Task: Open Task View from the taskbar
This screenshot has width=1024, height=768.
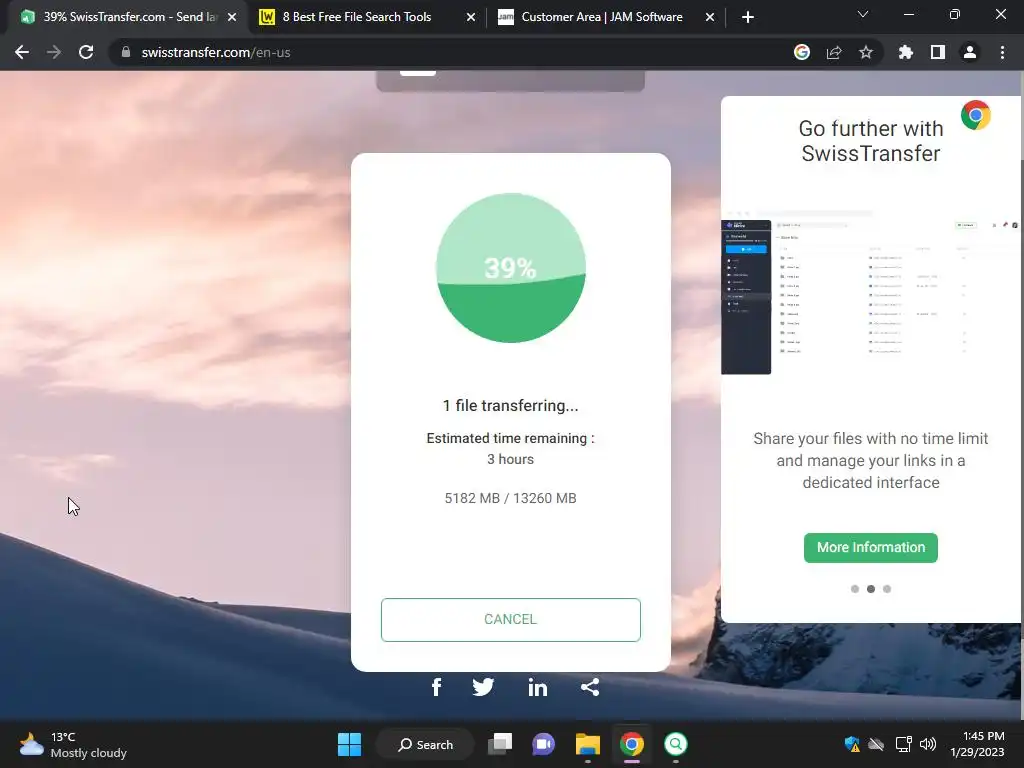Action: [x=500, y=744]
